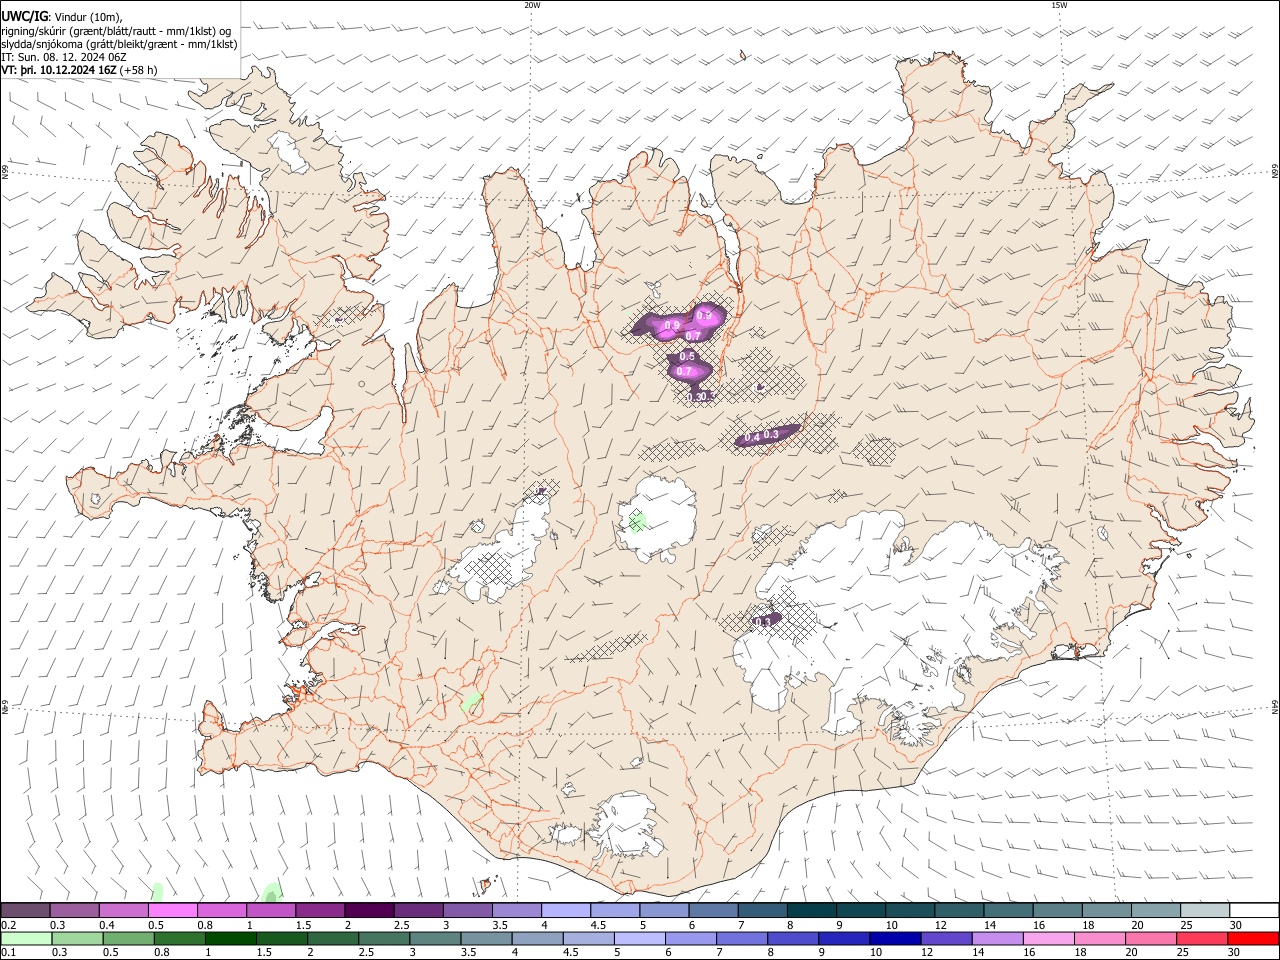This screenshot has height=960, width=1280.
Task: Pick the crimson swatch starting at 25 in the rain legend
Action: (x=1203, y=939)
